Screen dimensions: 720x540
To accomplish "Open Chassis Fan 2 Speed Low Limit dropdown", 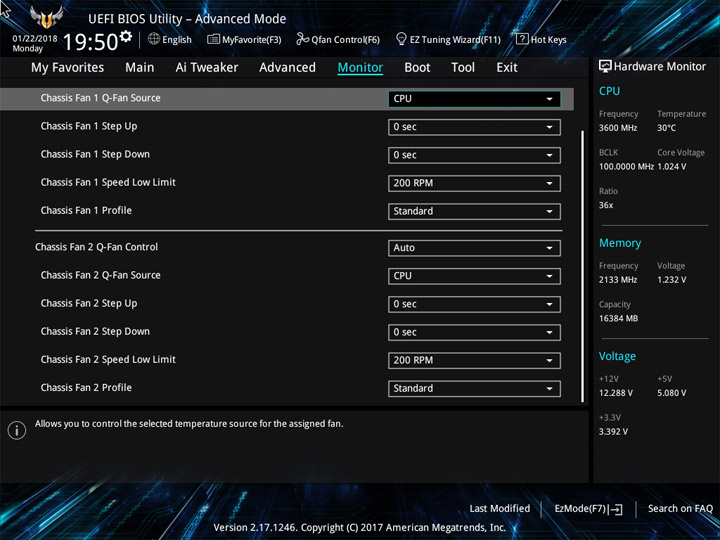I will [x=474, y=360].
